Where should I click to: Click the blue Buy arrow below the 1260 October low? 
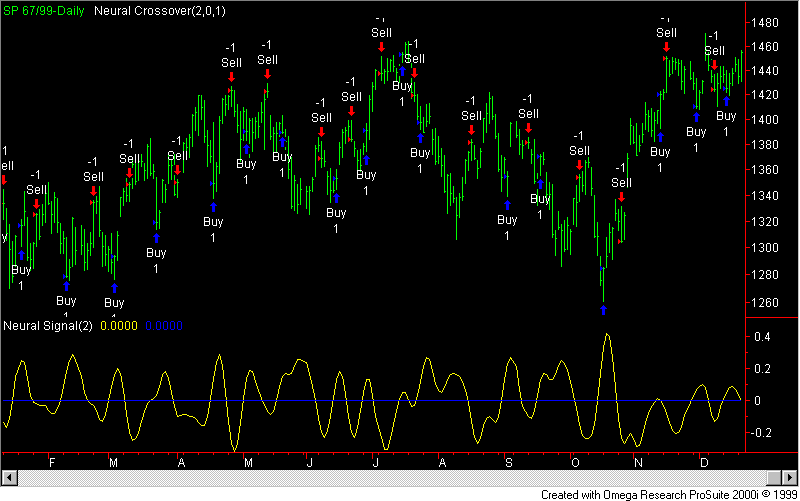click(x=603, y=310)
